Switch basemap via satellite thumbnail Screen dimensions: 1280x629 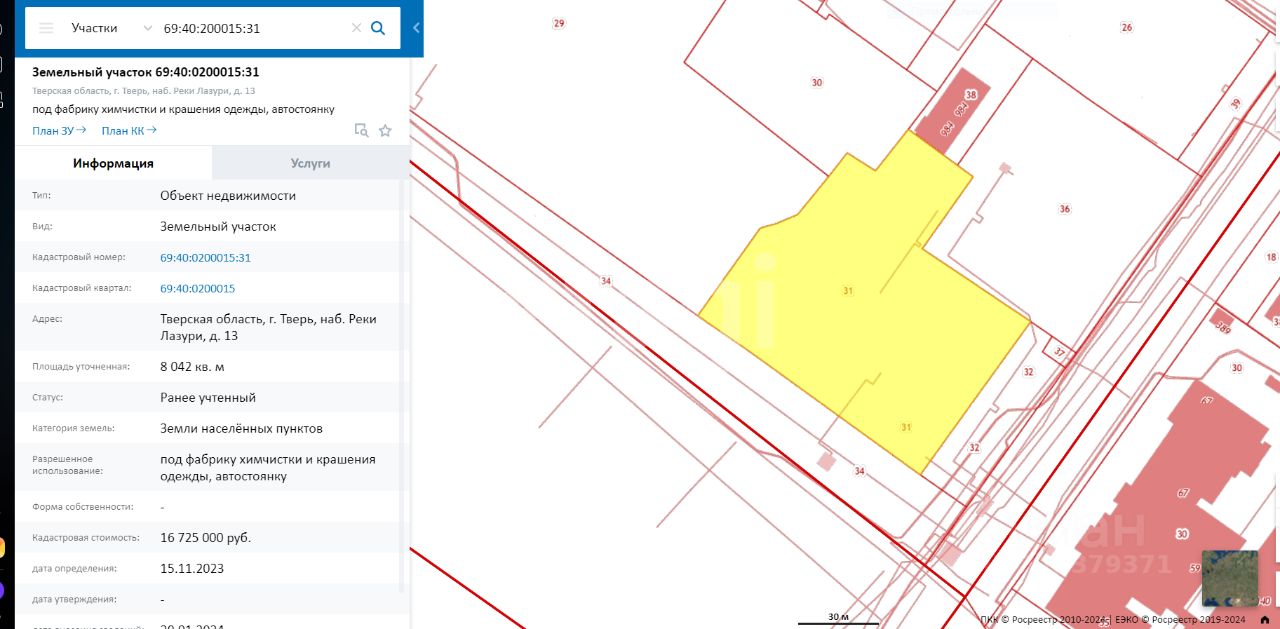click(1229, 578)
